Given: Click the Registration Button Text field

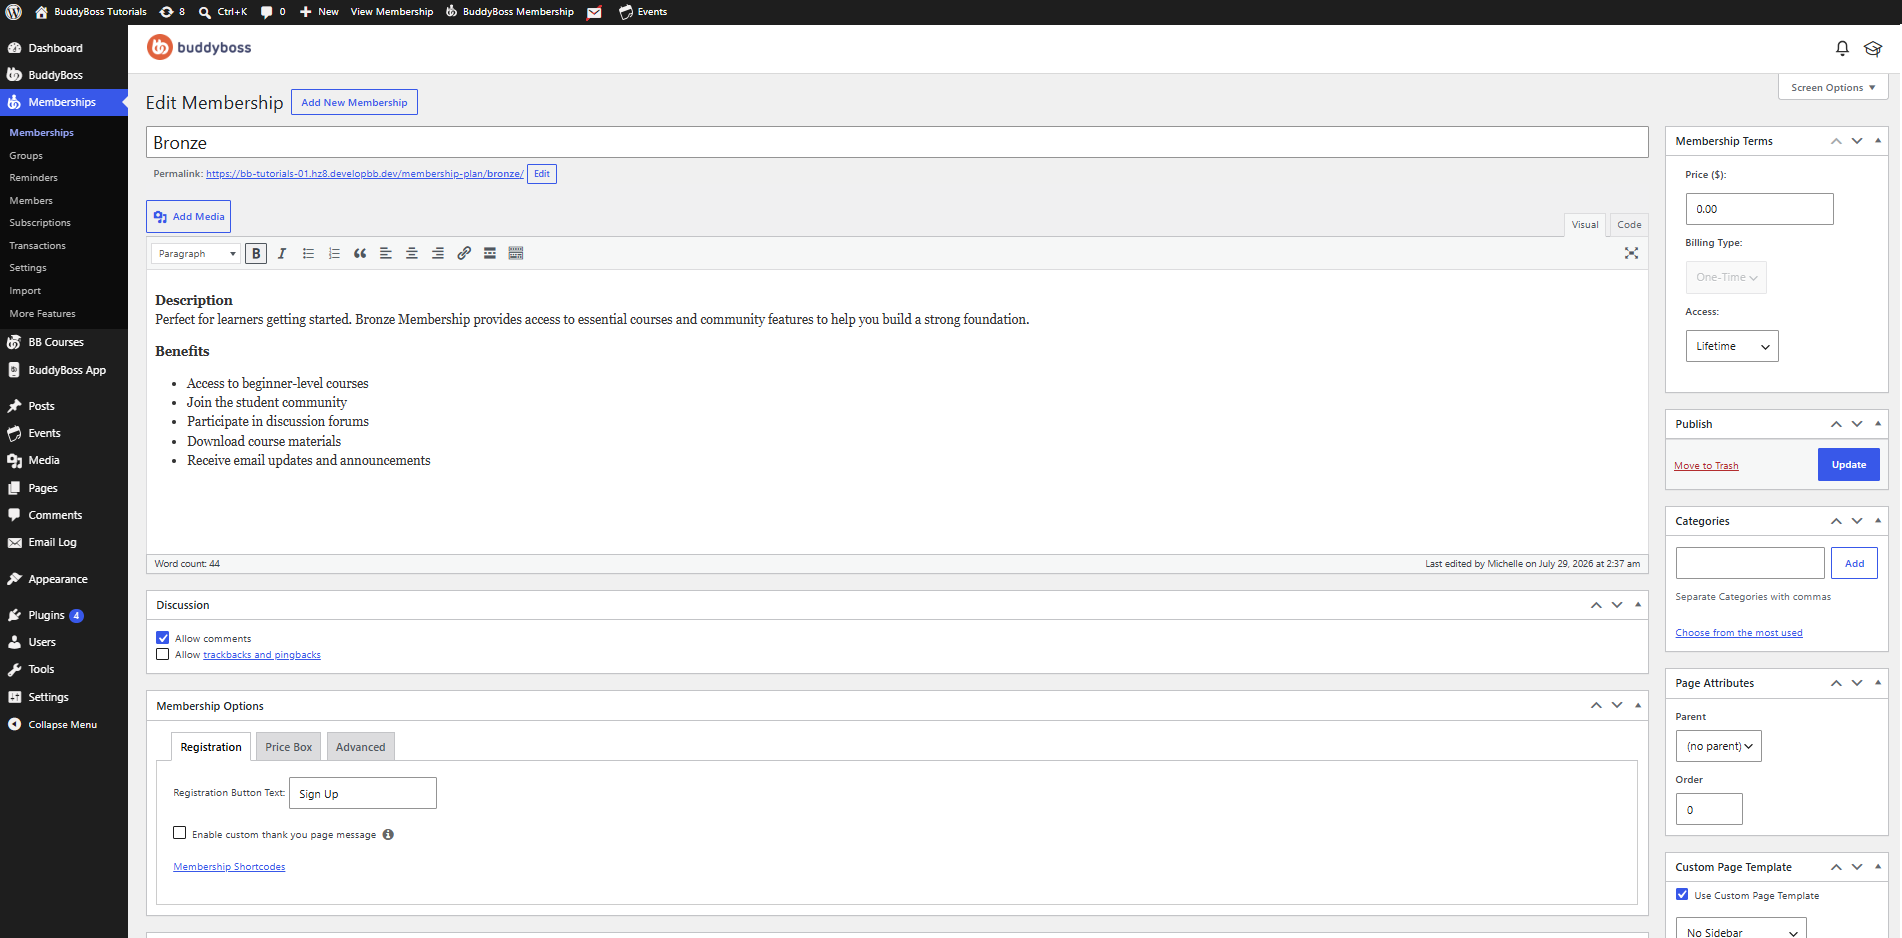Looking at the screenshot, I should [x=362, y=793].
